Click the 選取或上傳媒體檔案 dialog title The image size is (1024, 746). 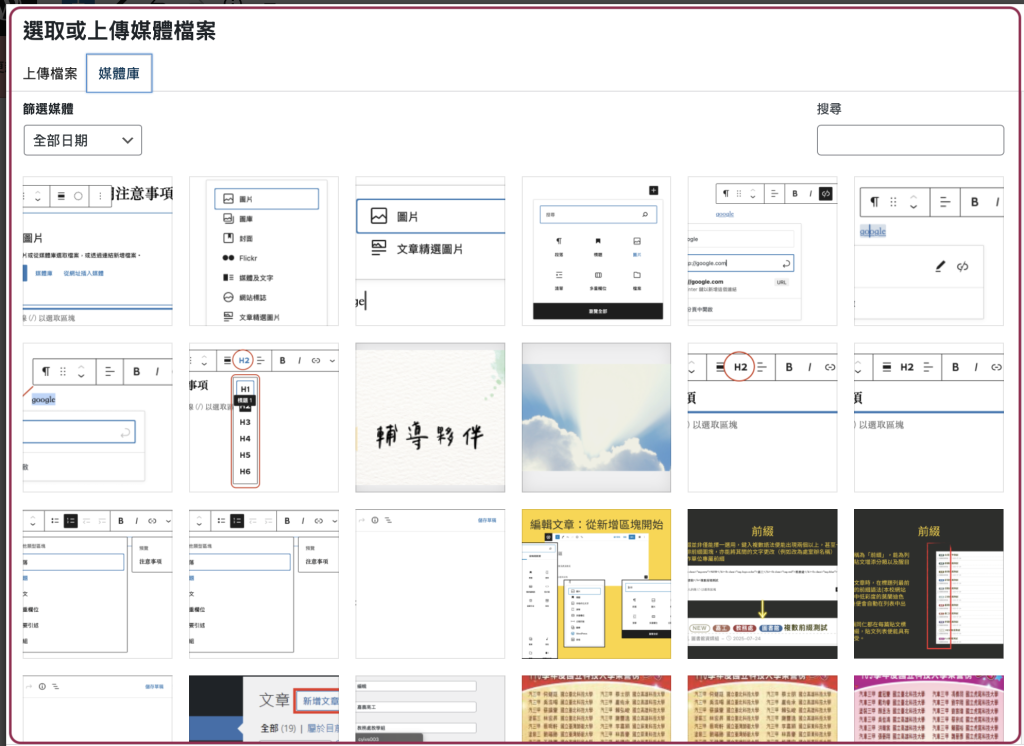click(x=120, y=31)
